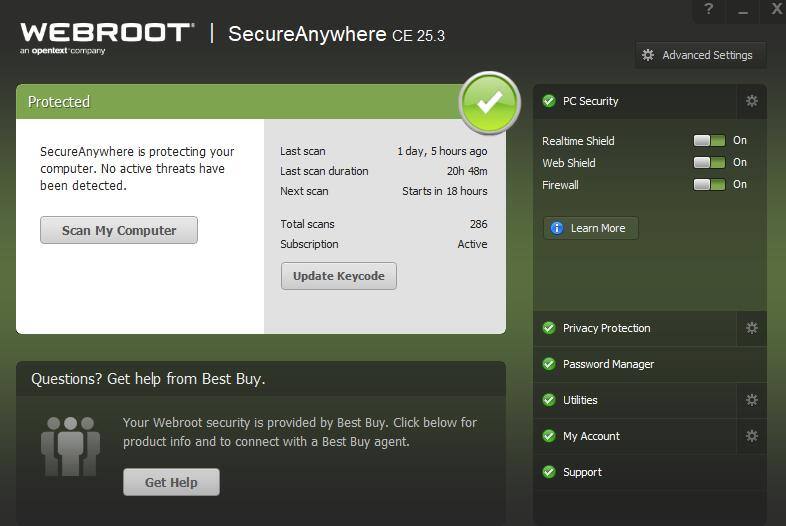This screenshot has width=786, height=526.
Task: Open the Support section
Action: click(582, 472)
